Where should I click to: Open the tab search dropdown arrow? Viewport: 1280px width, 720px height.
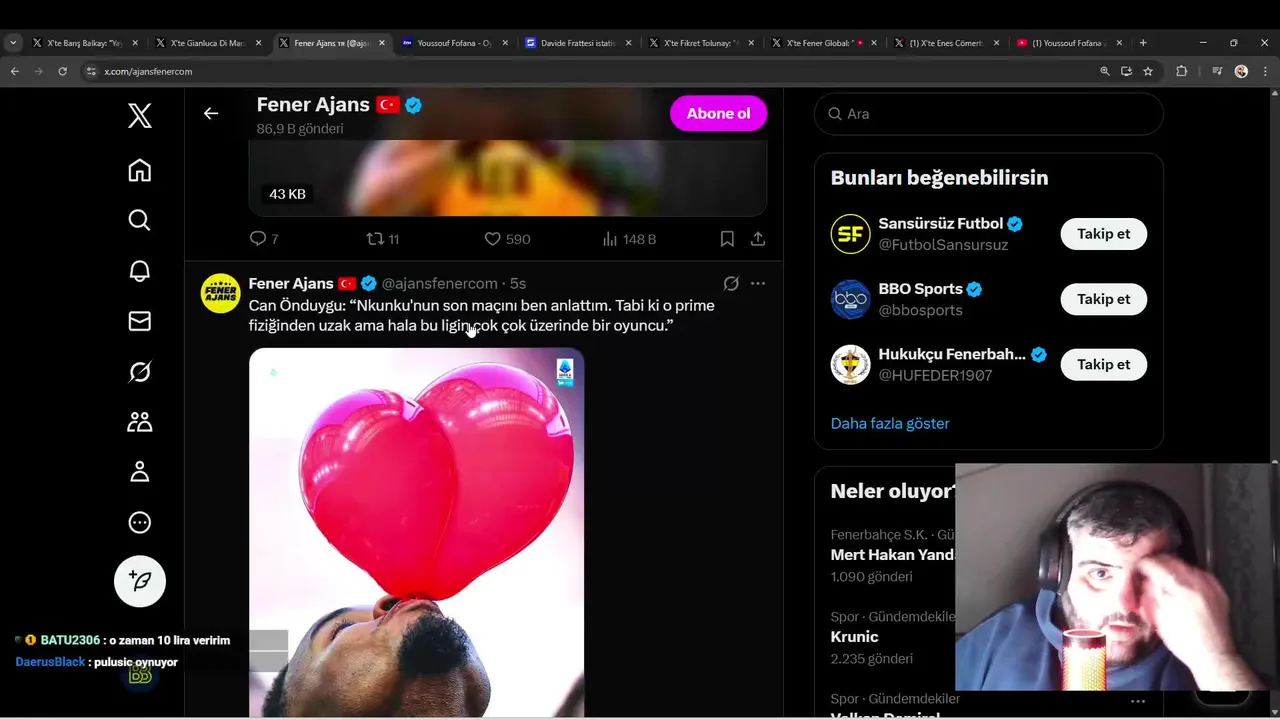(13, 43)
